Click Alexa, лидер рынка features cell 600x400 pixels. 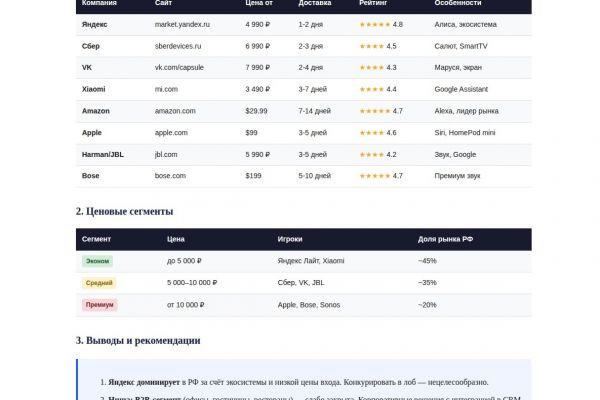click(466, 111)
